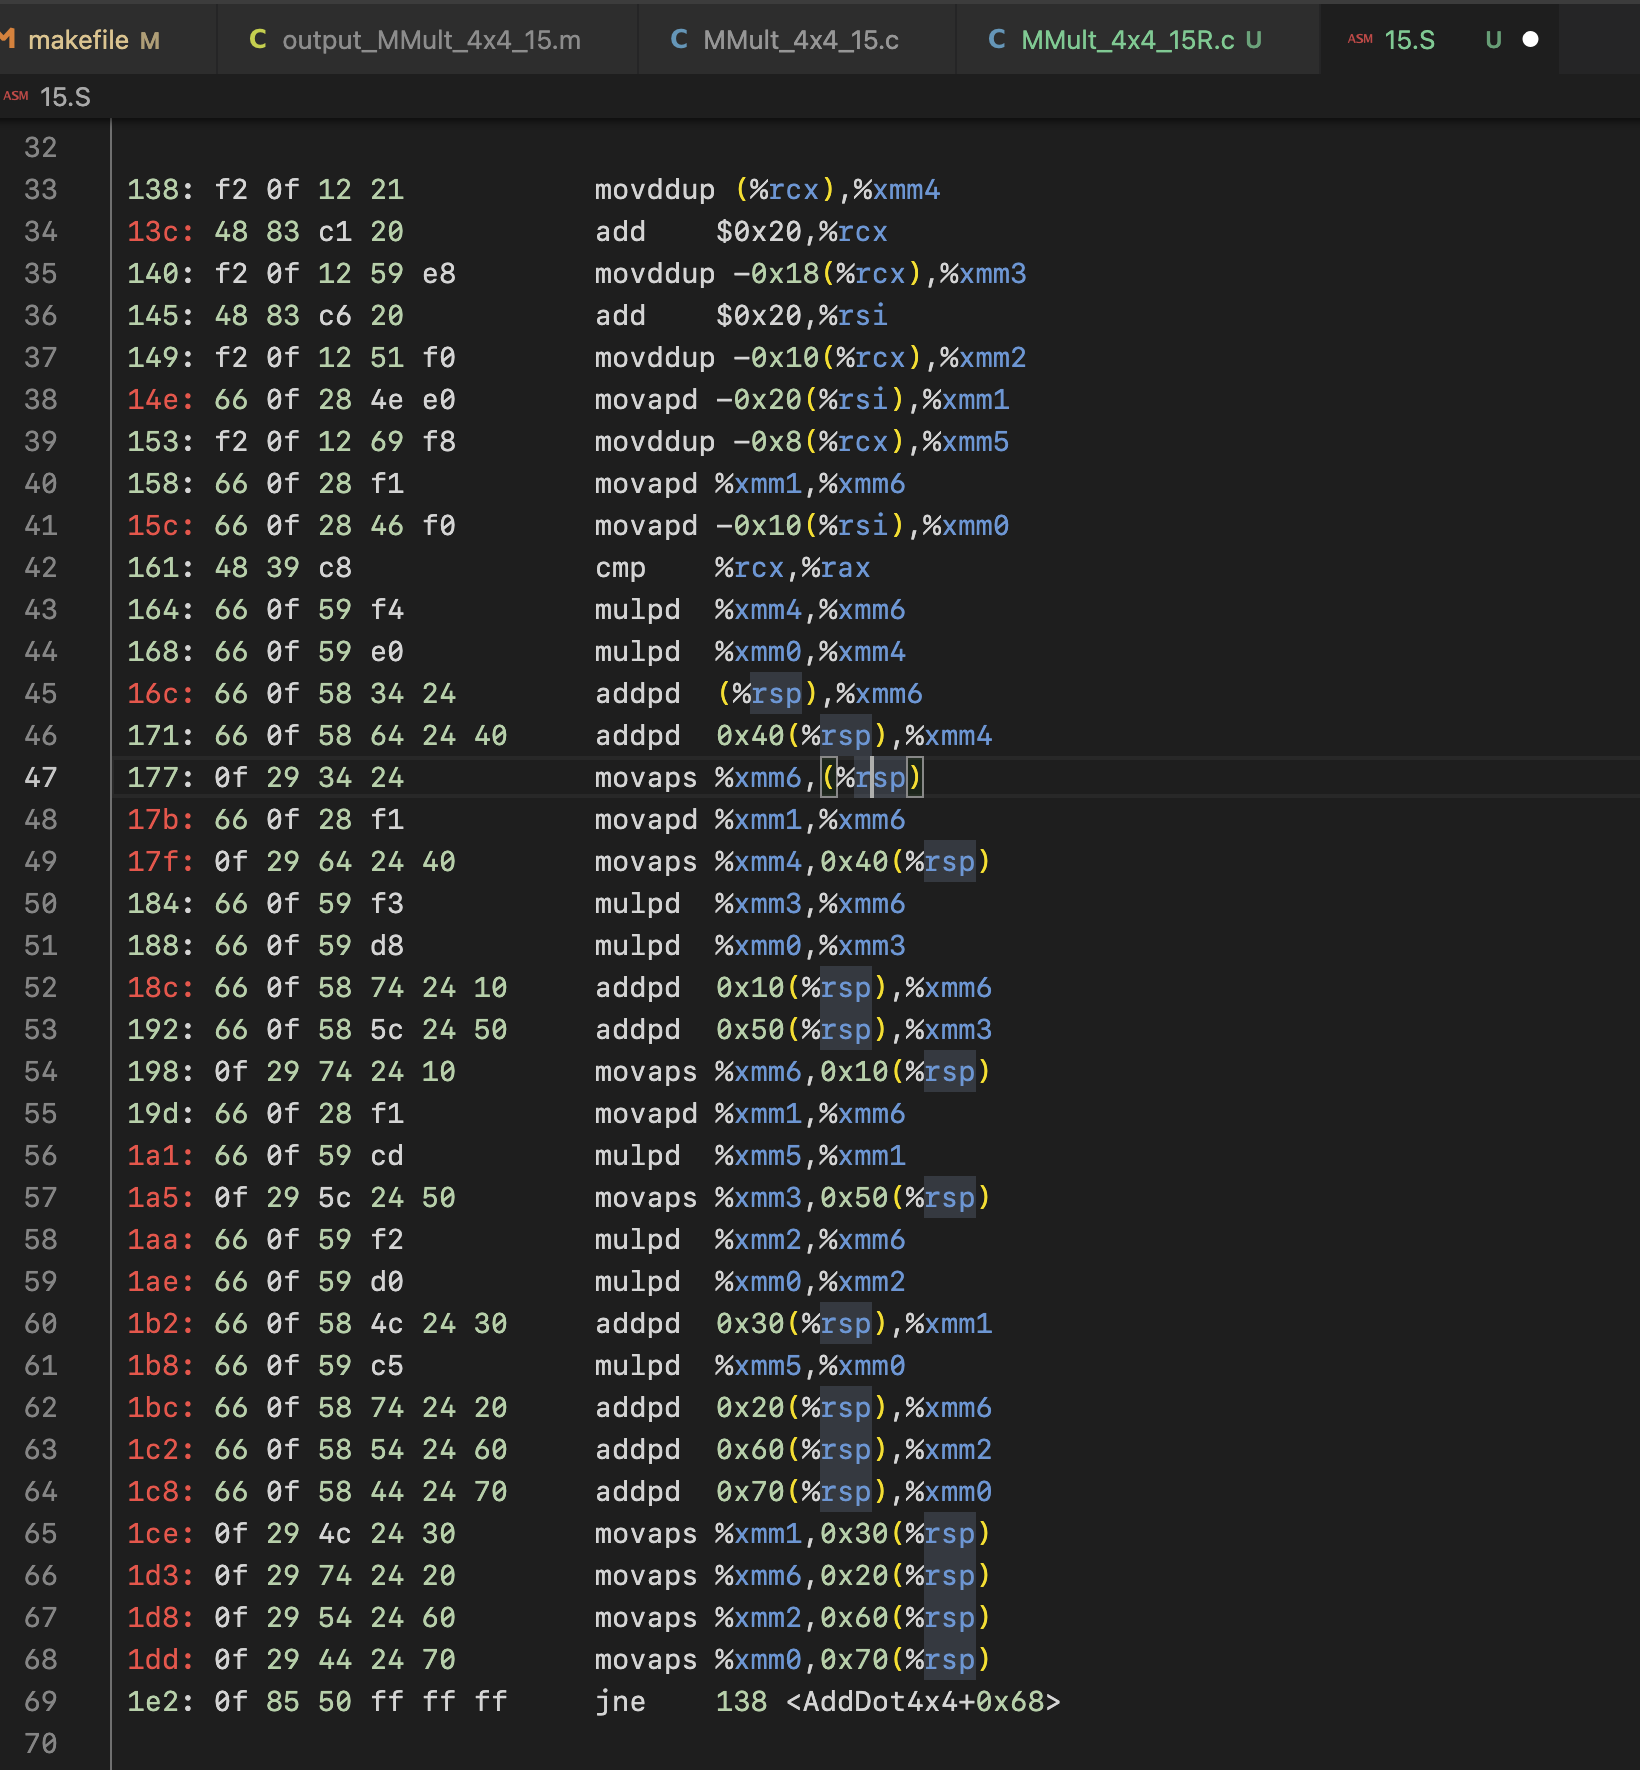
Task: Click the C icon on MMult_4x4_15R.c tab
Action: point(996,40)
